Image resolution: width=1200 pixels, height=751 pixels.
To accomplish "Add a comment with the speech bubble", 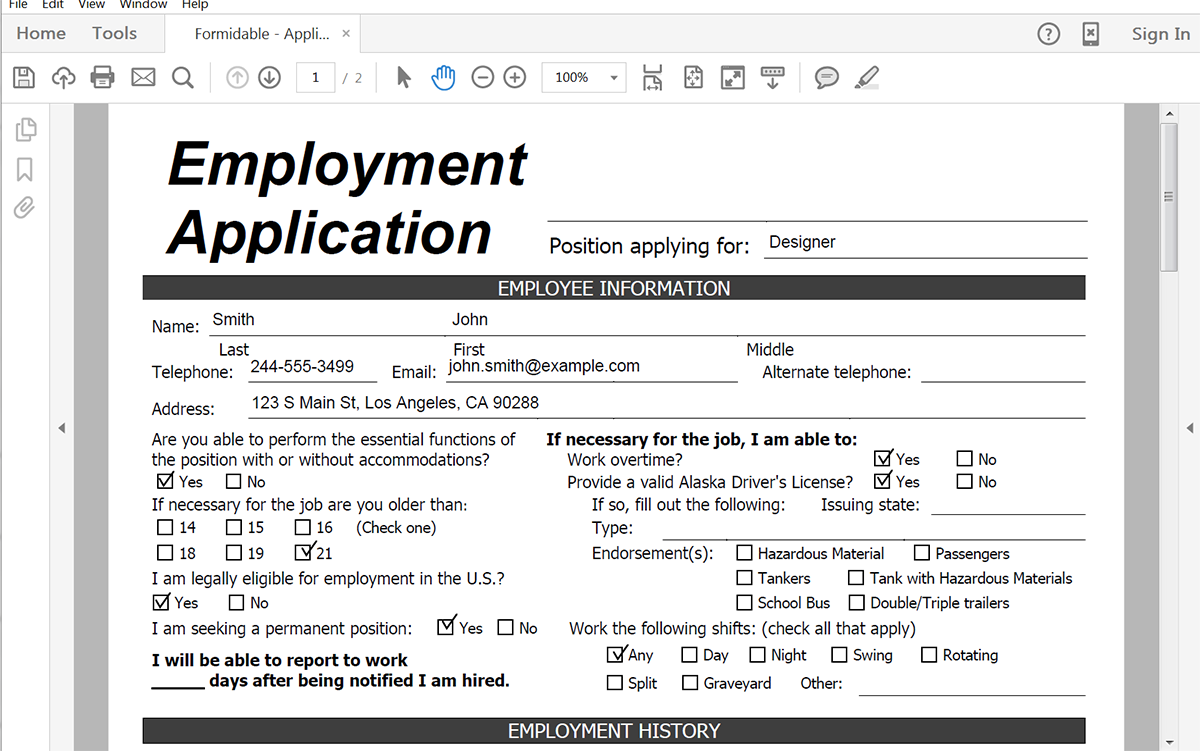I will [826, 77].
